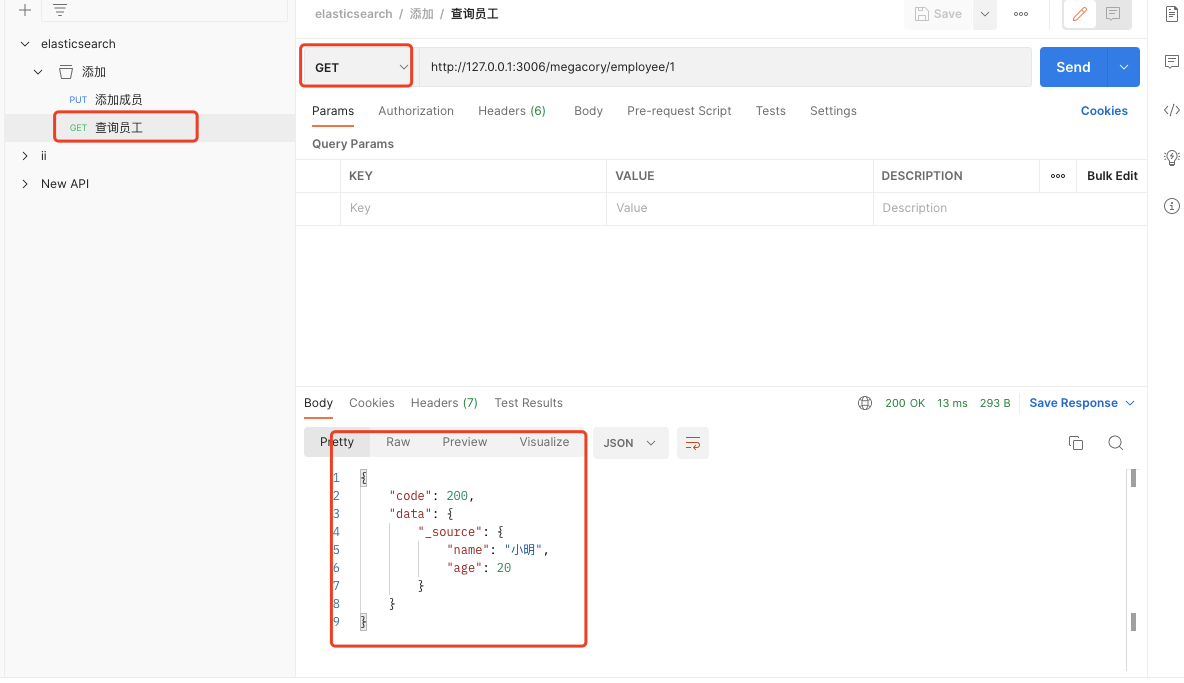Collapse the elasticsearch collection
The width and height of the screenshot is (1184, 683).
pos(23,43)
